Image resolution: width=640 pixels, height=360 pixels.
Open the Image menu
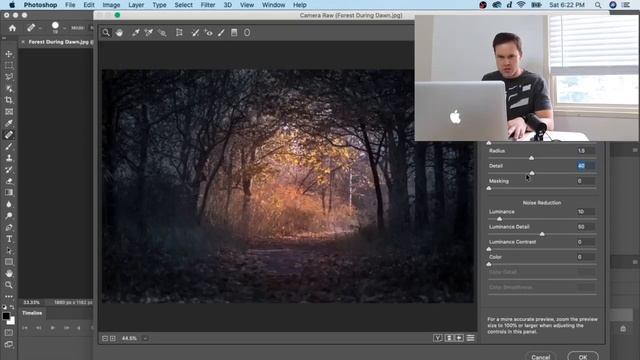point(111,5)
